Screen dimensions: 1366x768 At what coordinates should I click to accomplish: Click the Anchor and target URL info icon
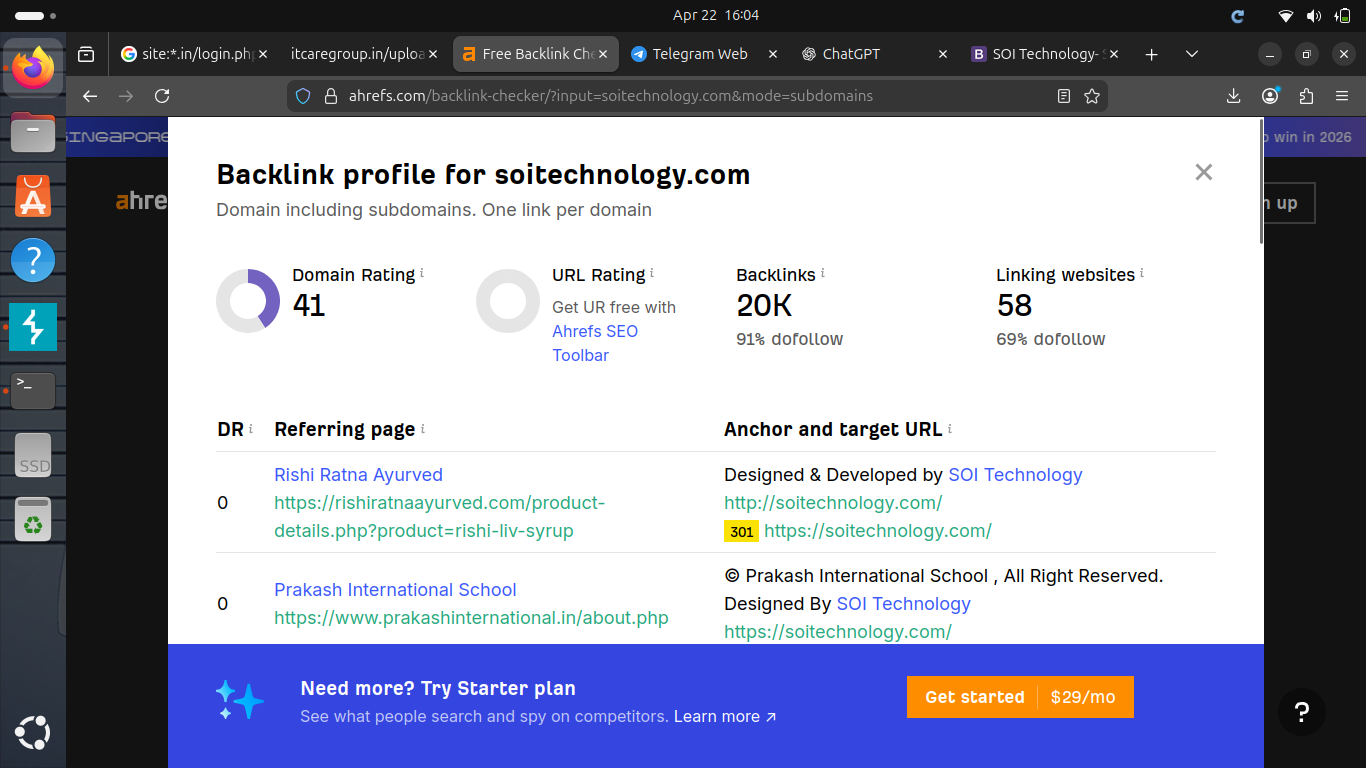click(950, 428)
